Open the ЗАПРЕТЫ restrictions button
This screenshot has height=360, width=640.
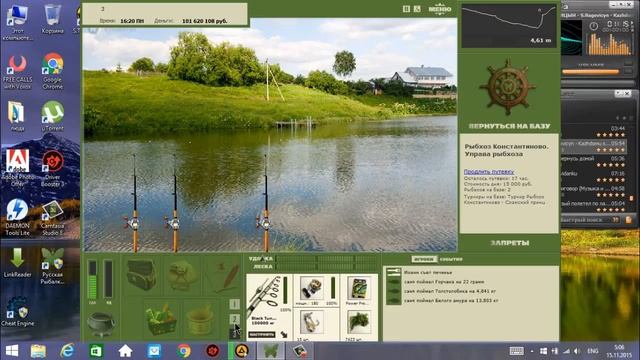[509, 243]
